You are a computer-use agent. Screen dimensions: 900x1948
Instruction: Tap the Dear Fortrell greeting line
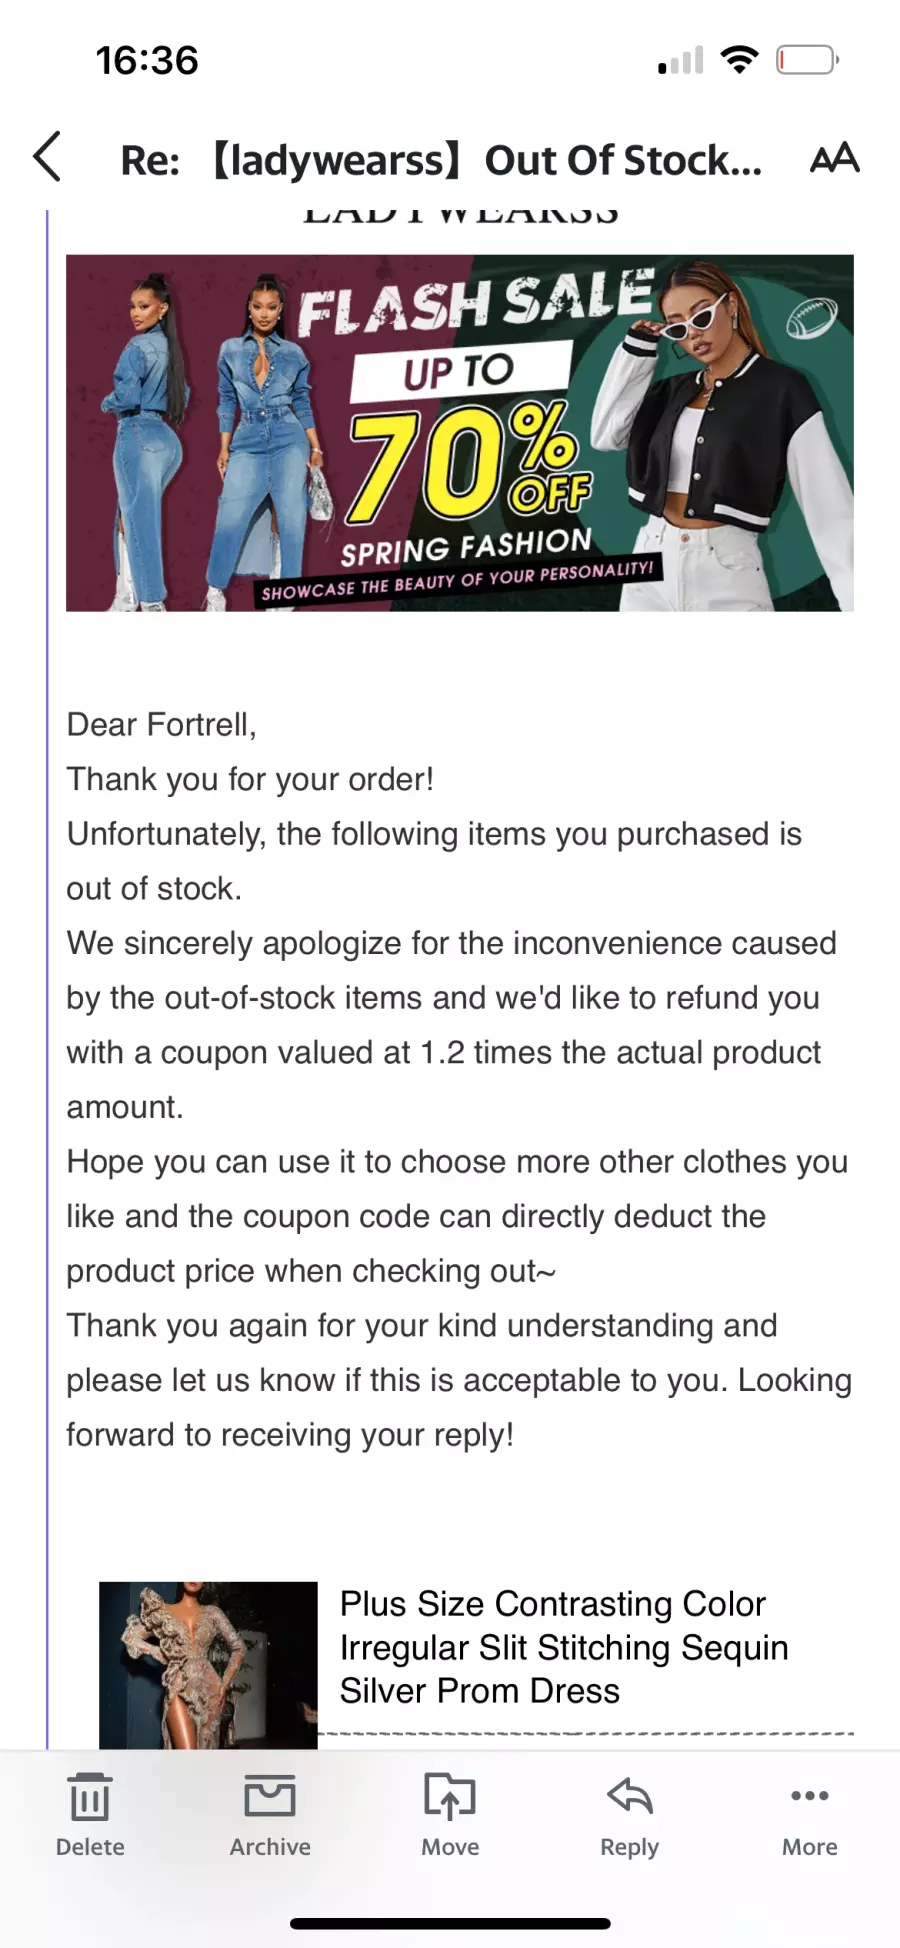pos(161,724)
